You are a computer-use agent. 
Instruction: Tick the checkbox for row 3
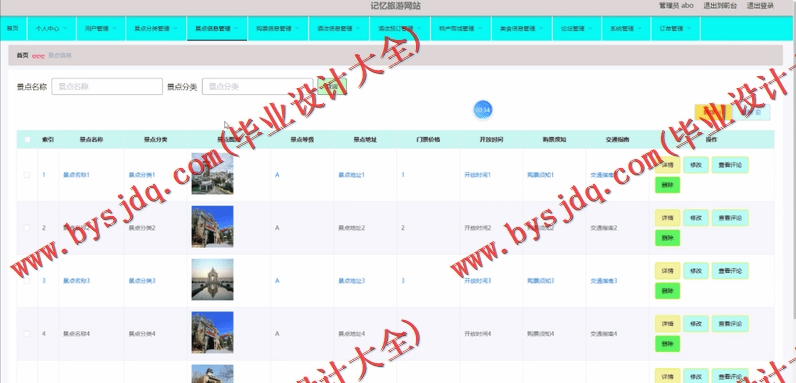27,281
